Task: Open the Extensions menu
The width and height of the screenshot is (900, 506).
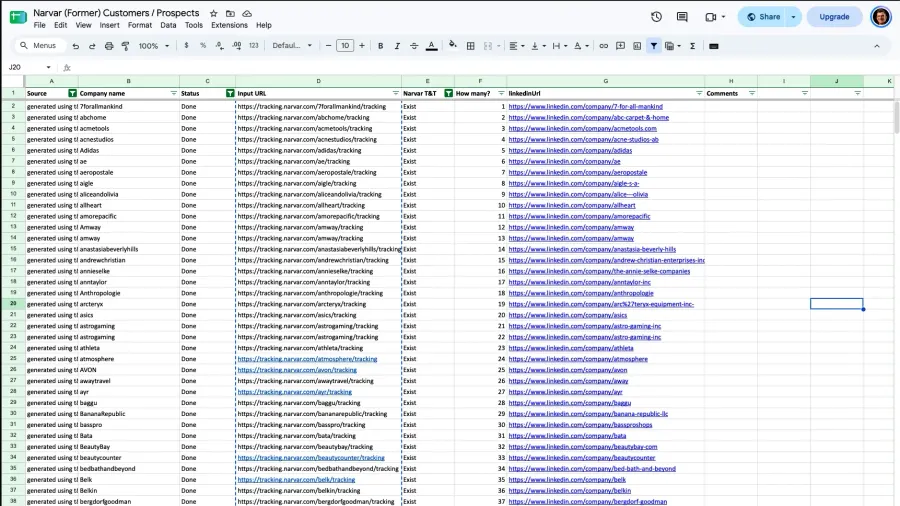Action: point(229,25)
